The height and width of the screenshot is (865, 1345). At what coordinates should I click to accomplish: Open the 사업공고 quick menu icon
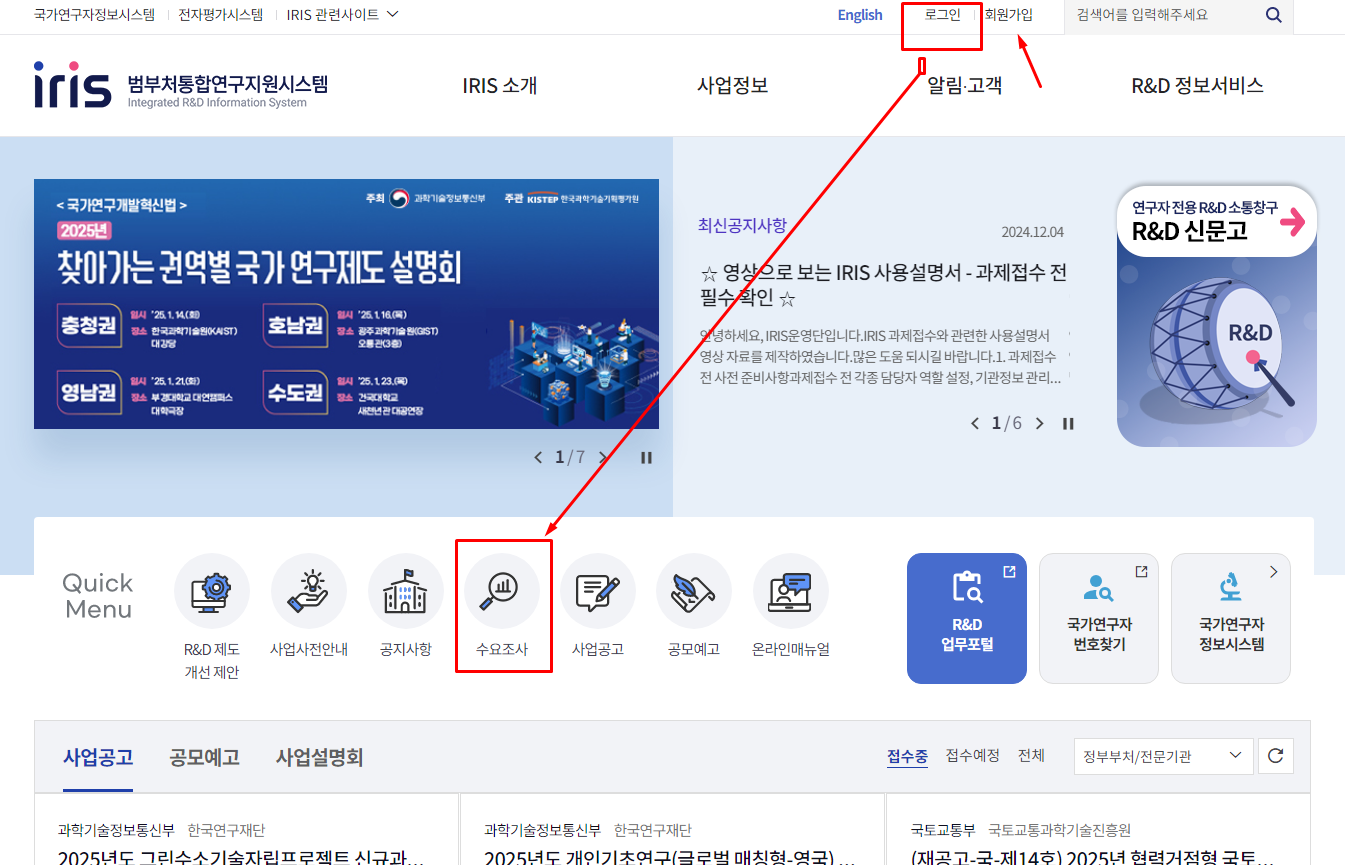pos(598,591)
